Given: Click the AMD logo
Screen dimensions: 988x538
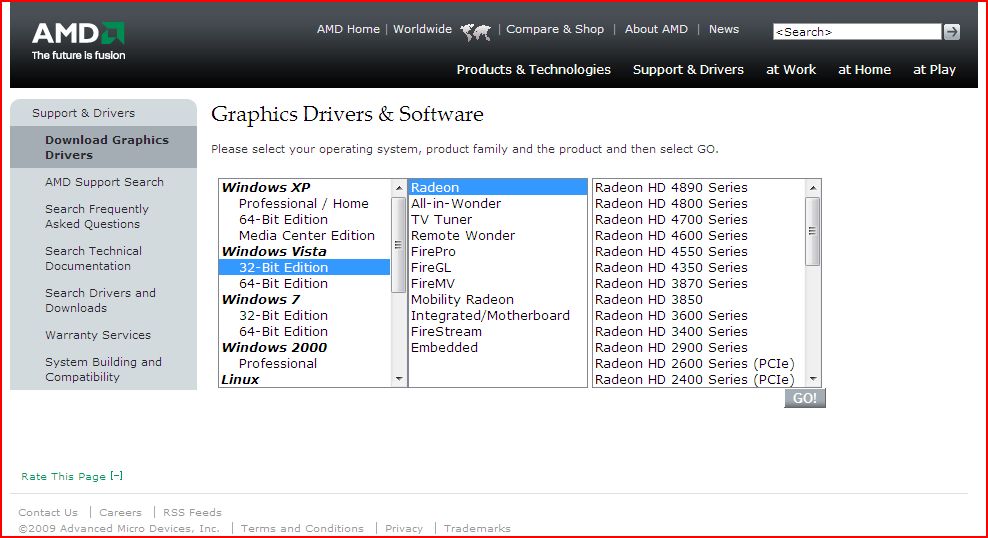Looking at the screenshot, I should [x=78, y=41].
